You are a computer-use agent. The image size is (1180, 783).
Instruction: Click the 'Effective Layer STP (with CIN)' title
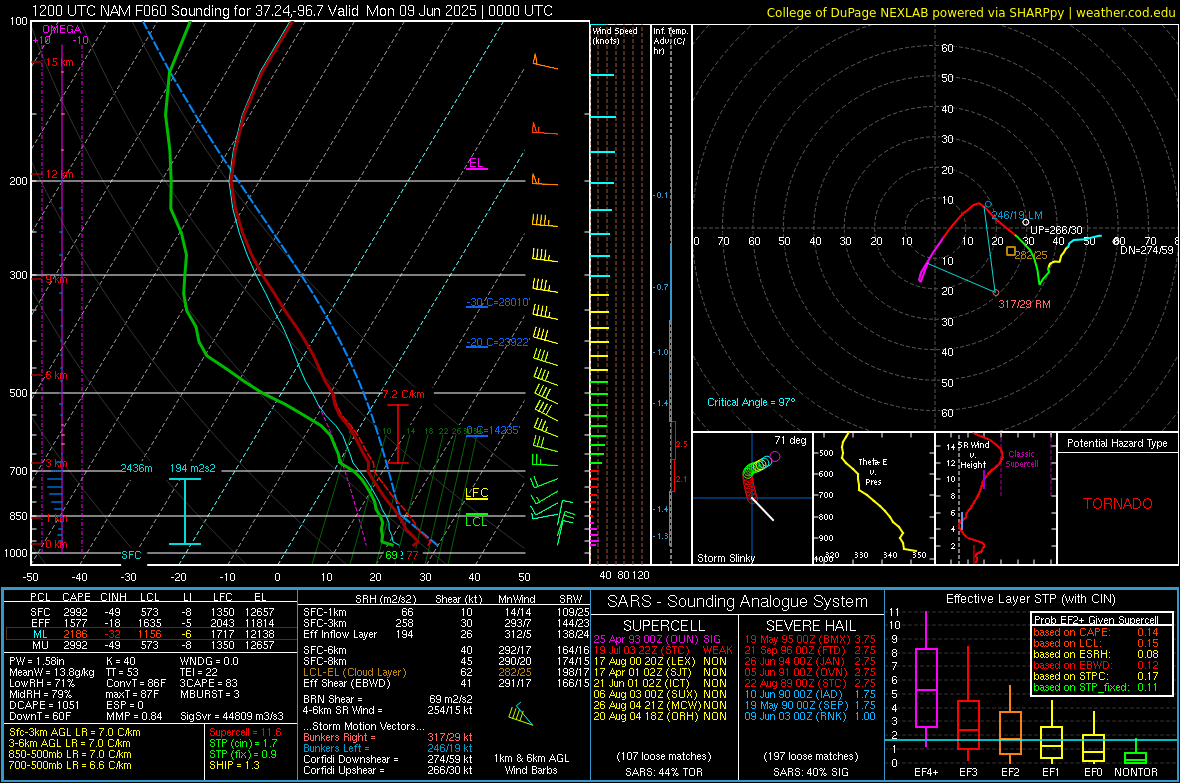click(x=1030, y=599)
